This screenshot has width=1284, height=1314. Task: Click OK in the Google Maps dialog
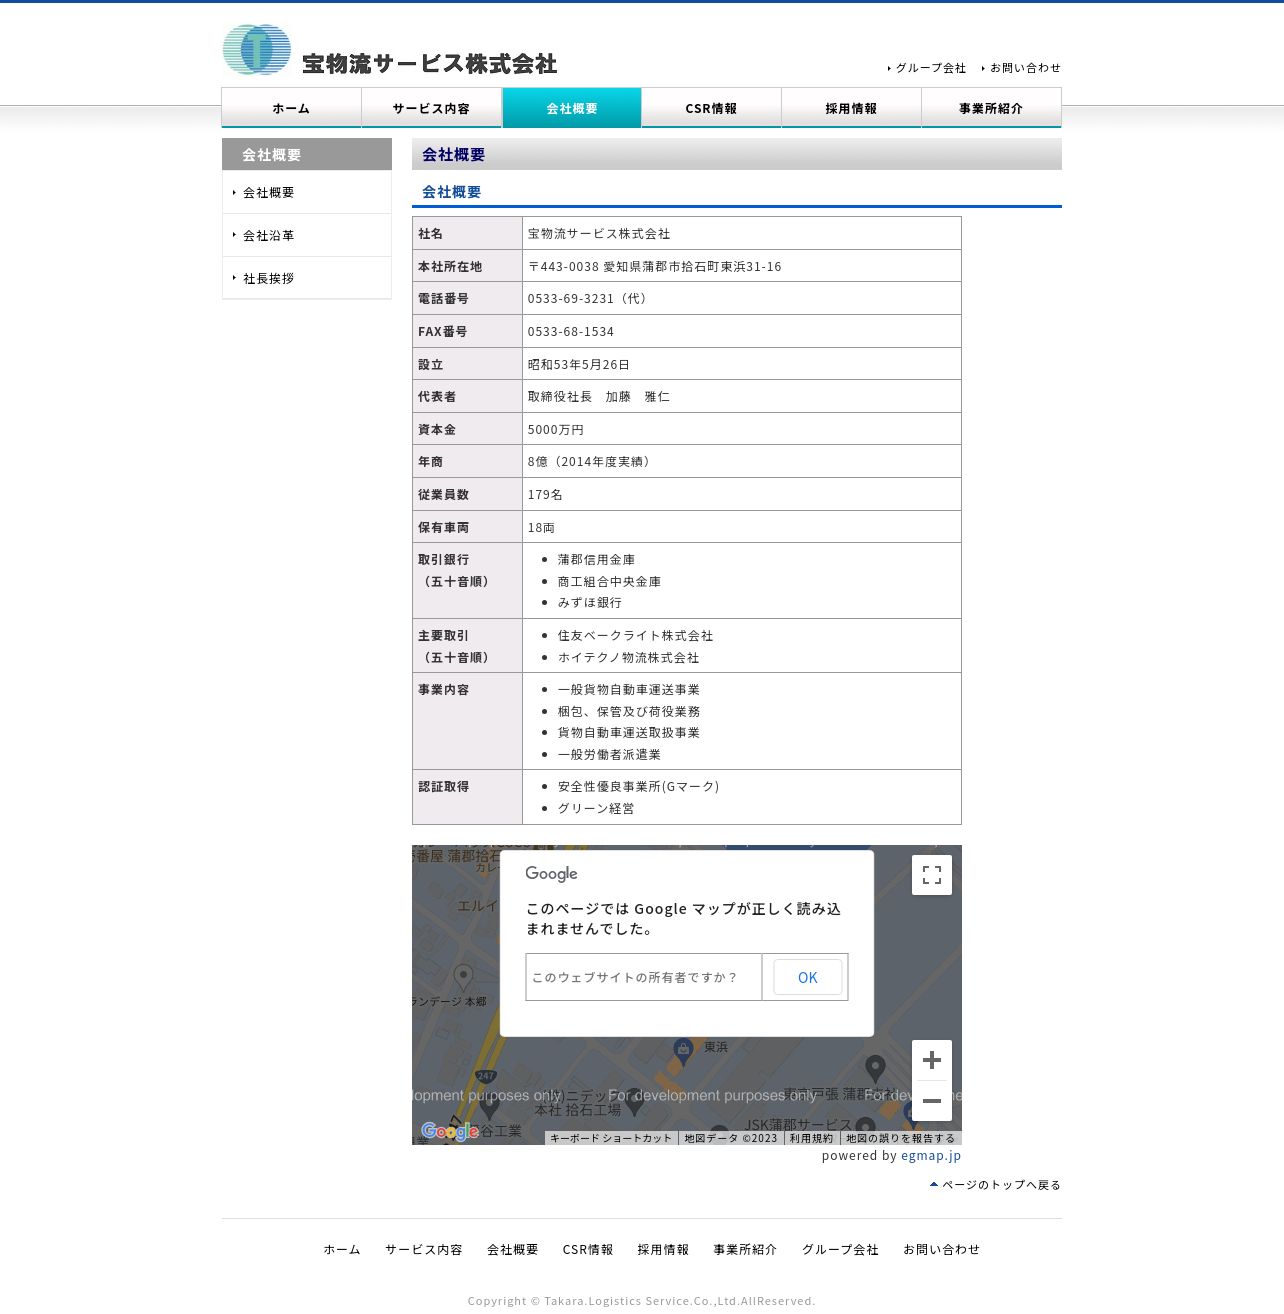point(807,977)
